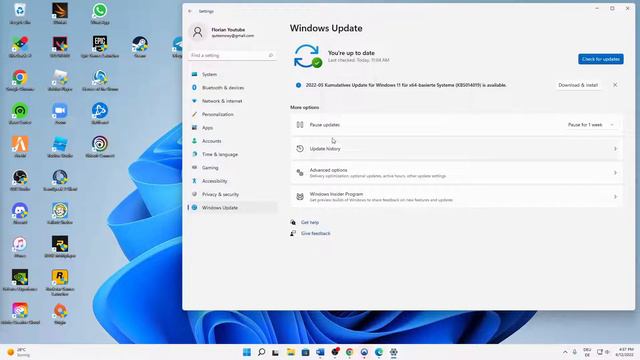Click the DEU language indicator in the taskbar
640x360 pixels.
click(587, 352)
